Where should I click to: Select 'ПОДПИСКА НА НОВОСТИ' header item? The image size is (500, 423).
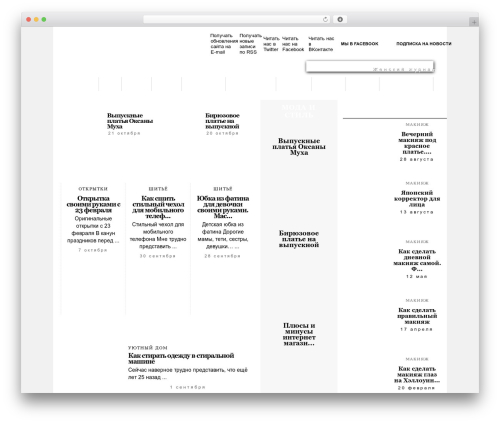tap(424, 44)
